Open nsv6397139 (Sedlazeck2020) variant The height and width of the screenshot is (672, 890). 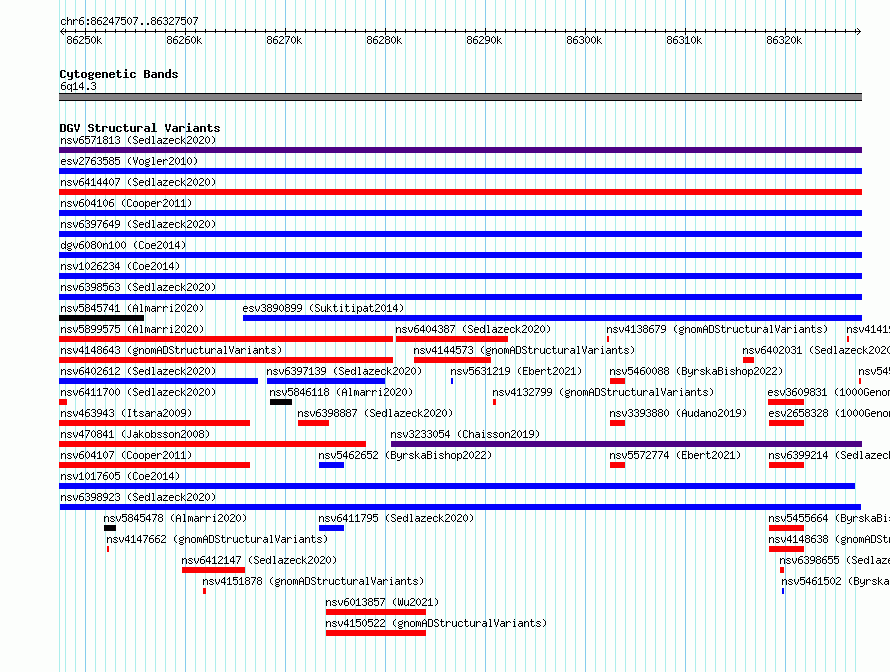click(x=344, y=371)
